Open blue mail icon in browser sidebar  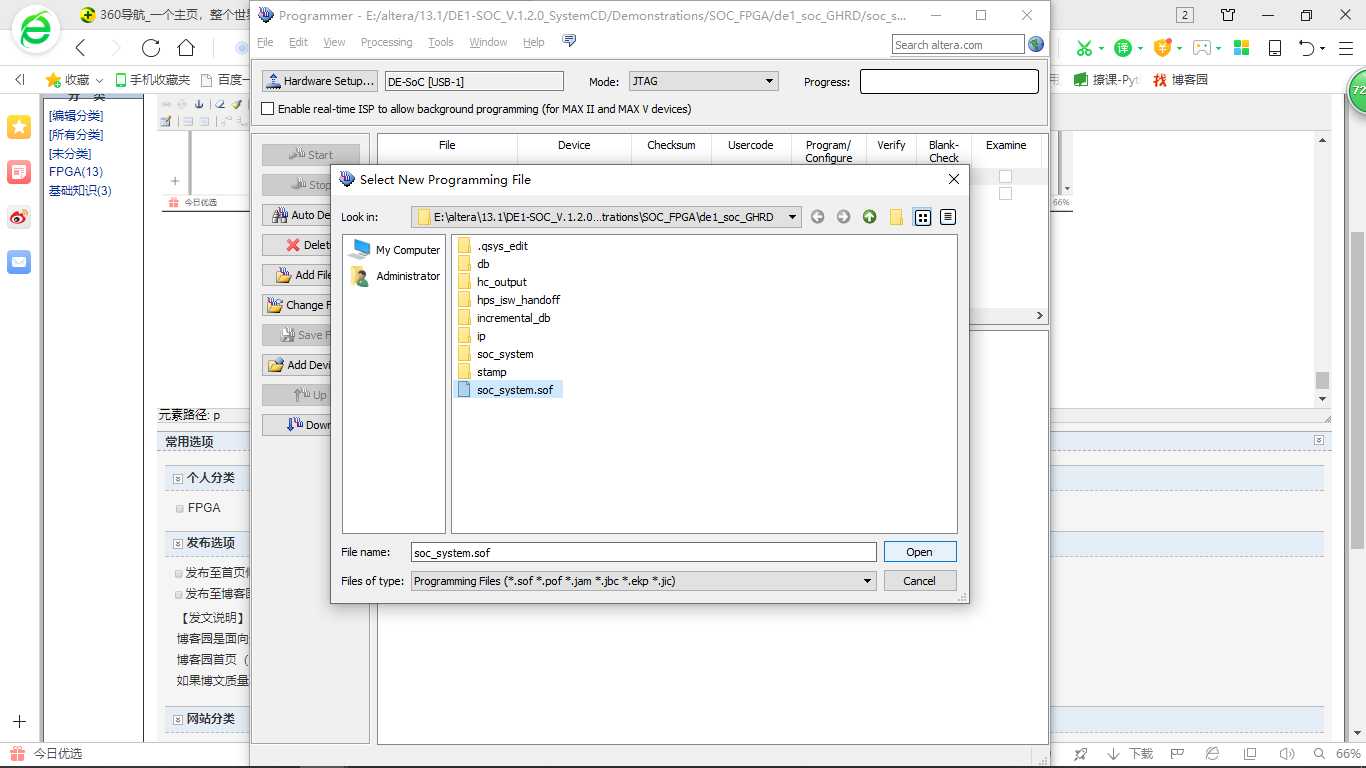coord(19,262)
